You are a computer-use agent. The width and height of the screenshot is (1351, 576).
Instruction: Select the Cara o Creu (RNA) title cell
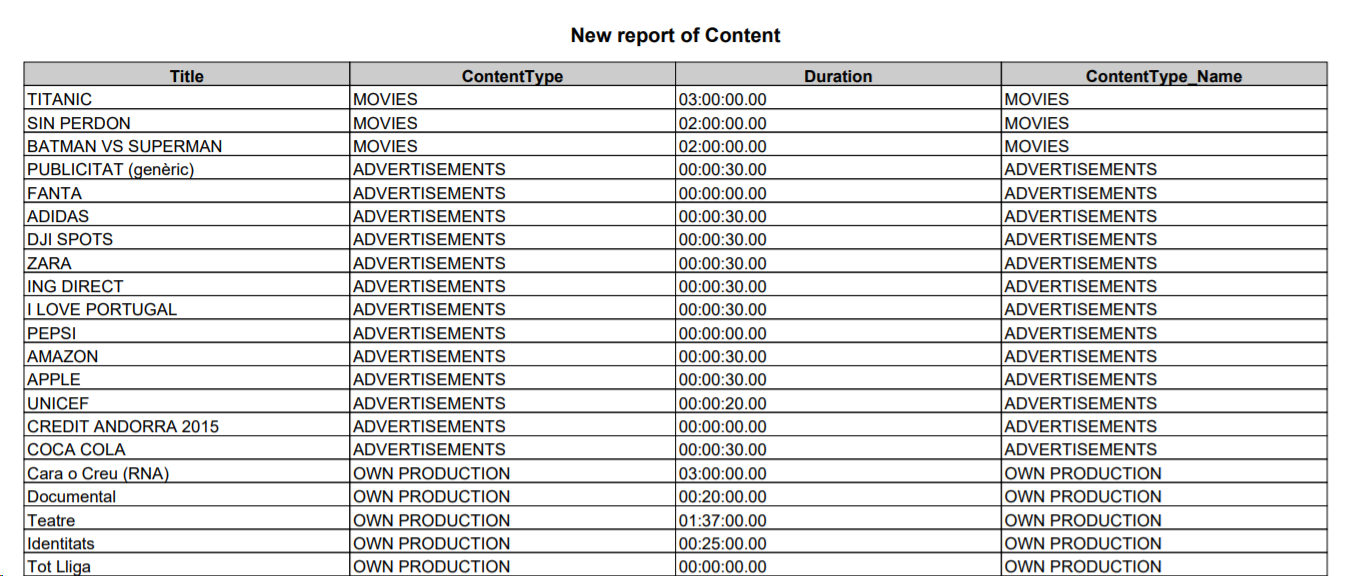(x=98, y=473)
